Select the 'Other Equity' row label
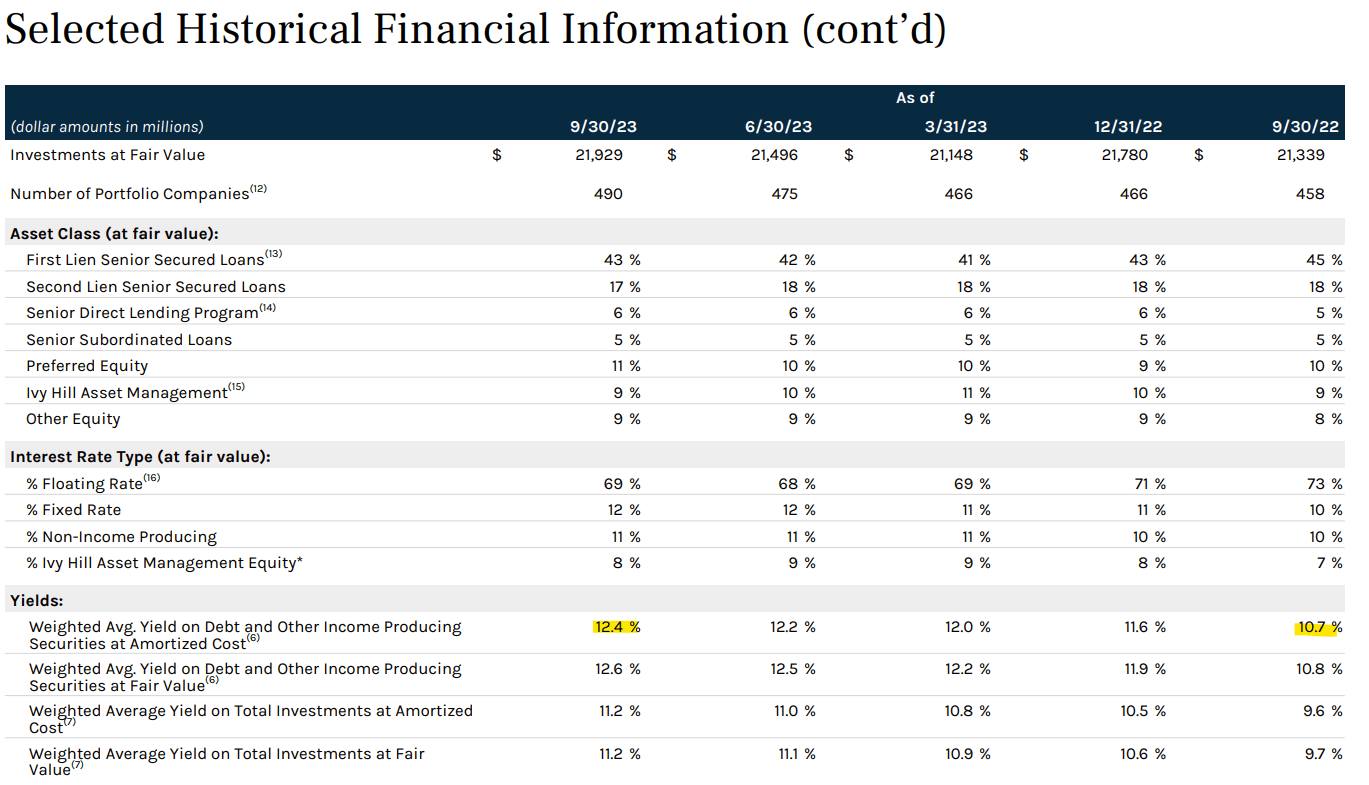The height and width of the screenshot is (785, 1369). pyautogui.click(x=73, y=419)
